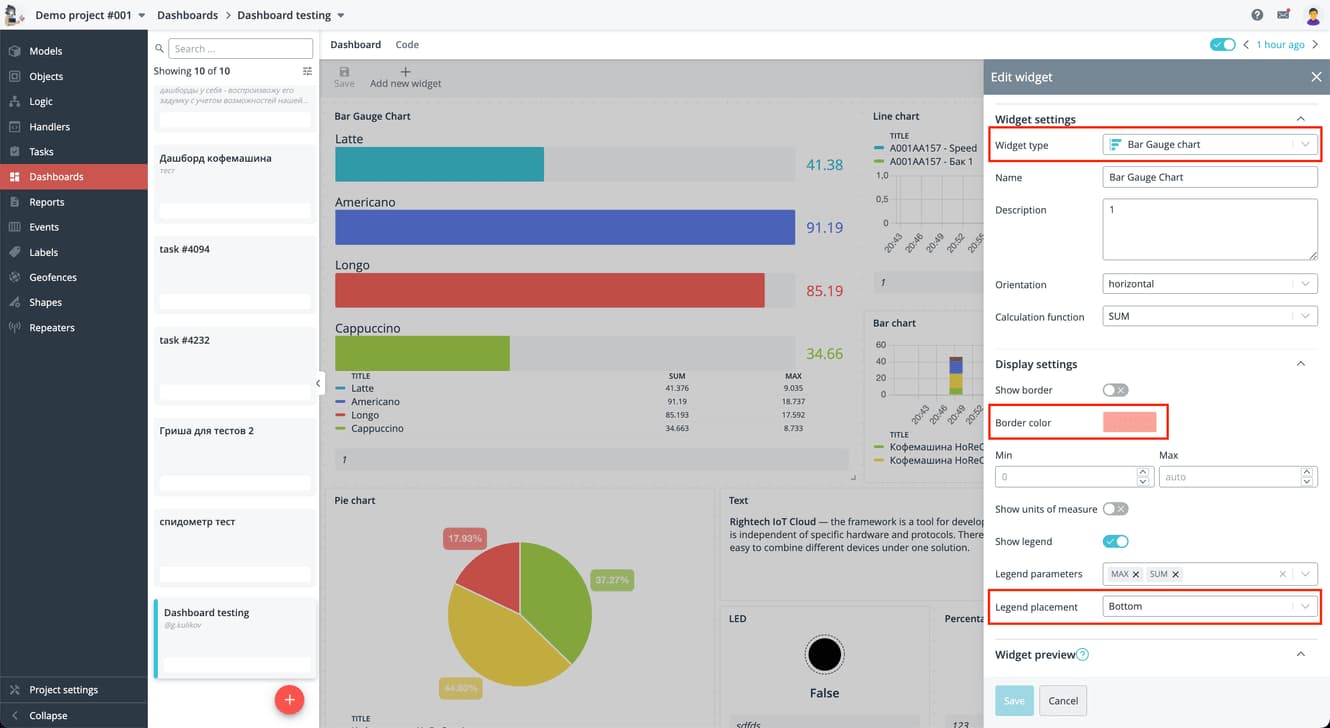Open the mail notifications icon

coord(1283,15)
